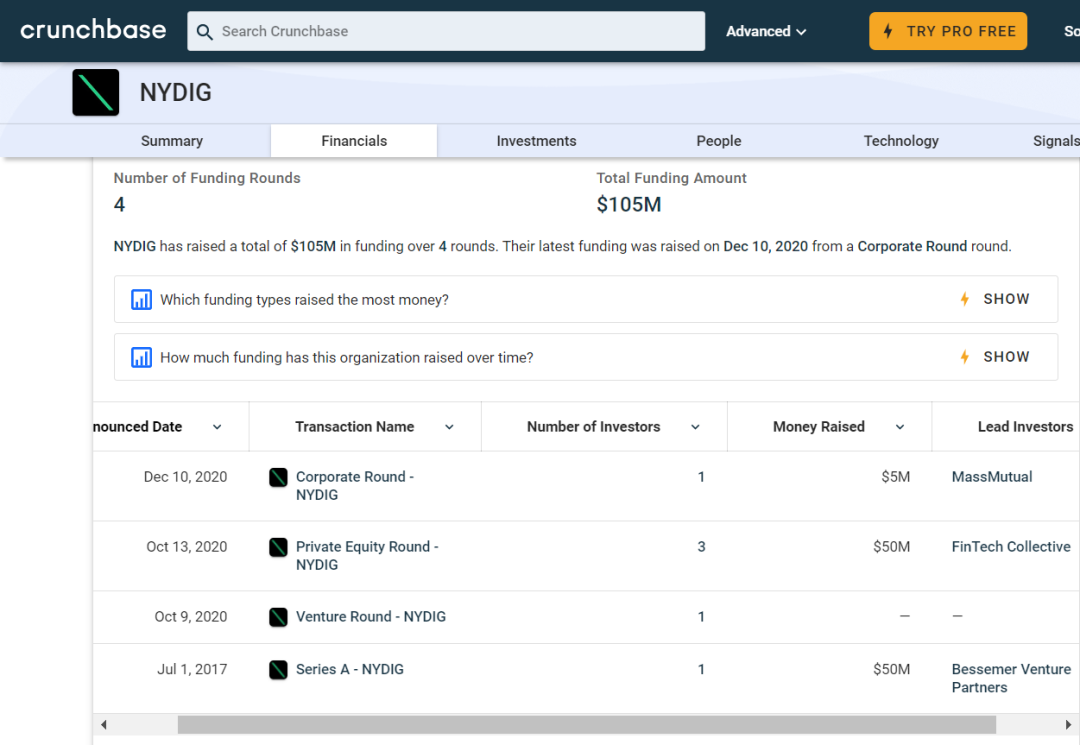Click NYDIG icon in Corporate Round row
The image size is (1080, 745).
point(279,477)
